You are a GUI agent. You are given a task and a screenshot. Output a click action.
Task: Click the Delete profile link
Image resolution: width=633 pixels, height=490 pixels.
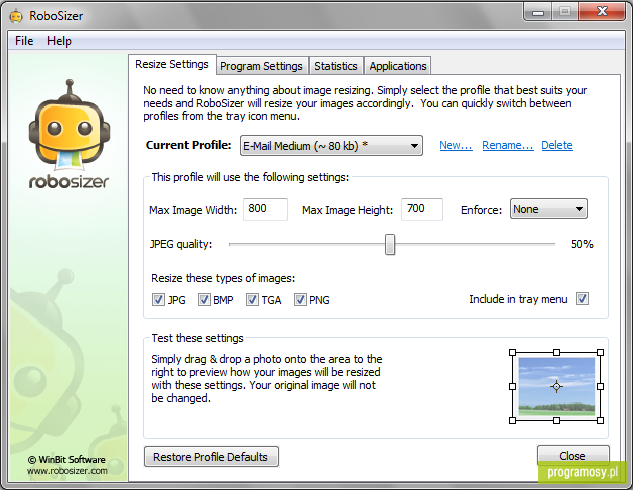557,145
